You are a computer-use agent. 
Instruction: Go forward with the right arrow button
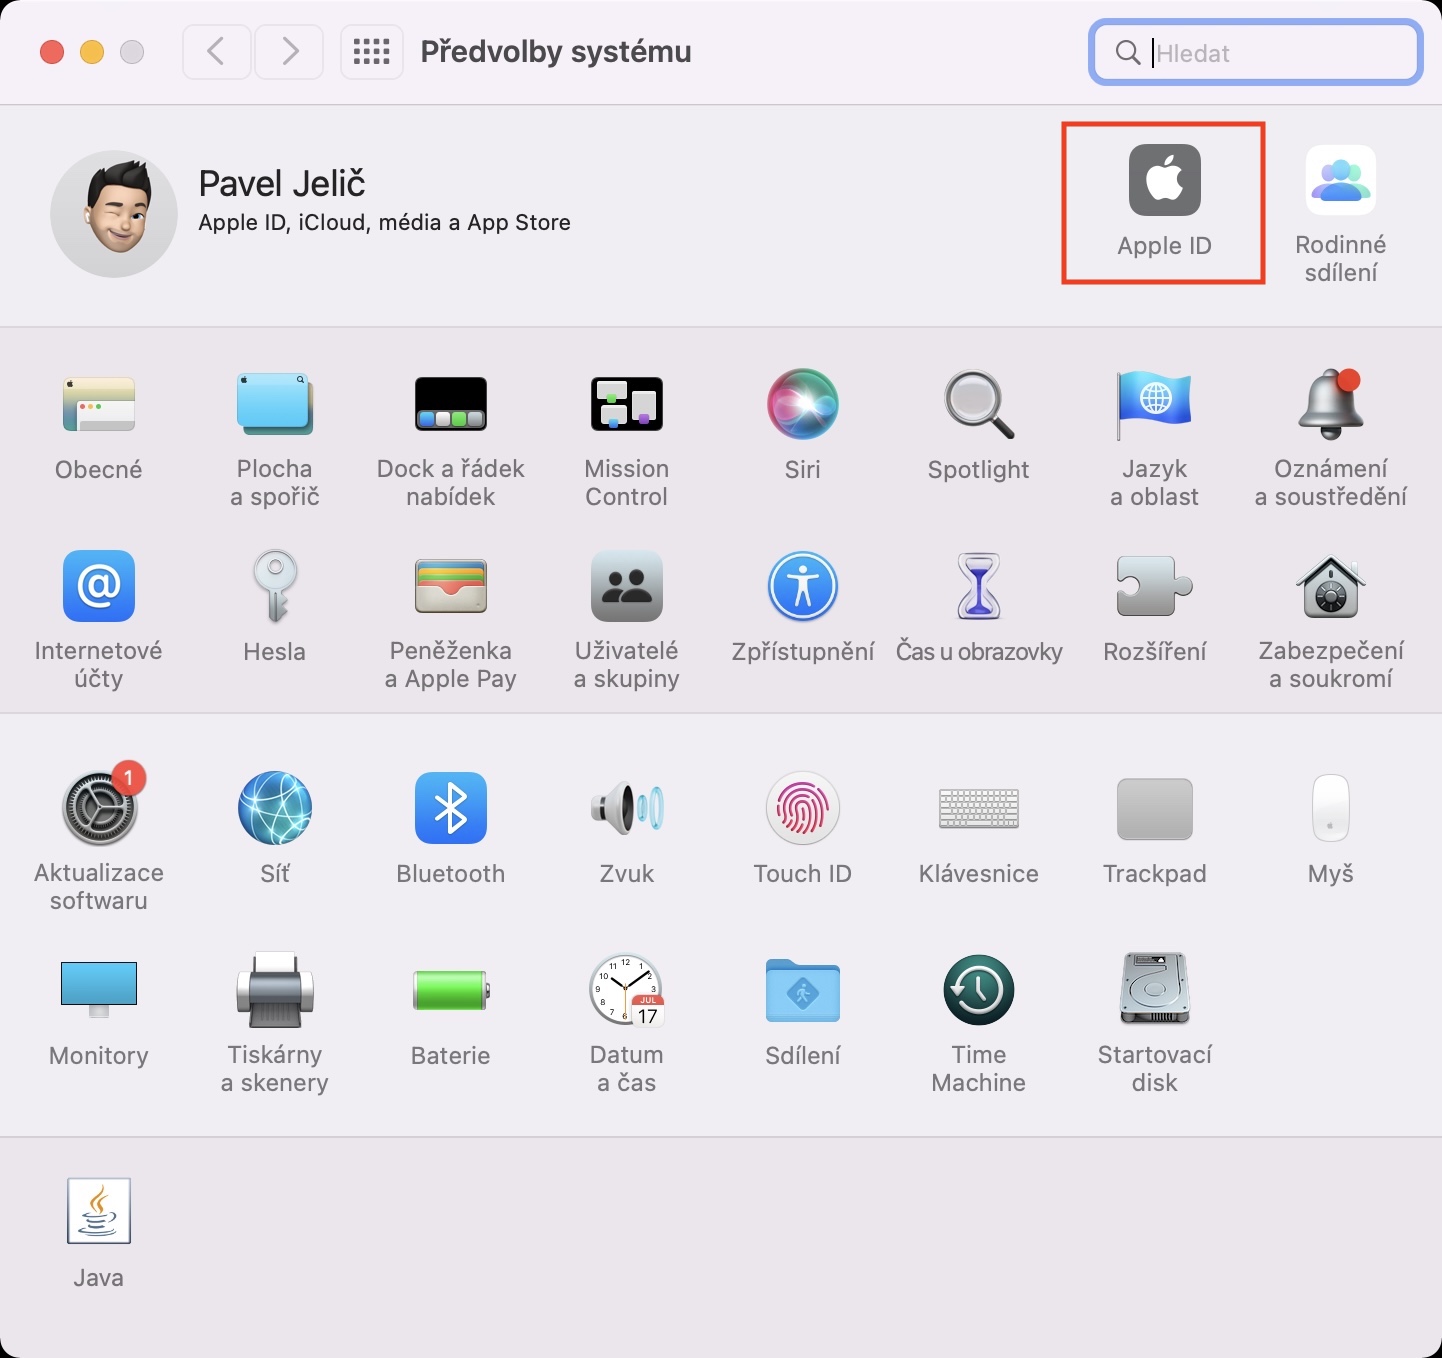pyautogui.click(x=289, y=52)
